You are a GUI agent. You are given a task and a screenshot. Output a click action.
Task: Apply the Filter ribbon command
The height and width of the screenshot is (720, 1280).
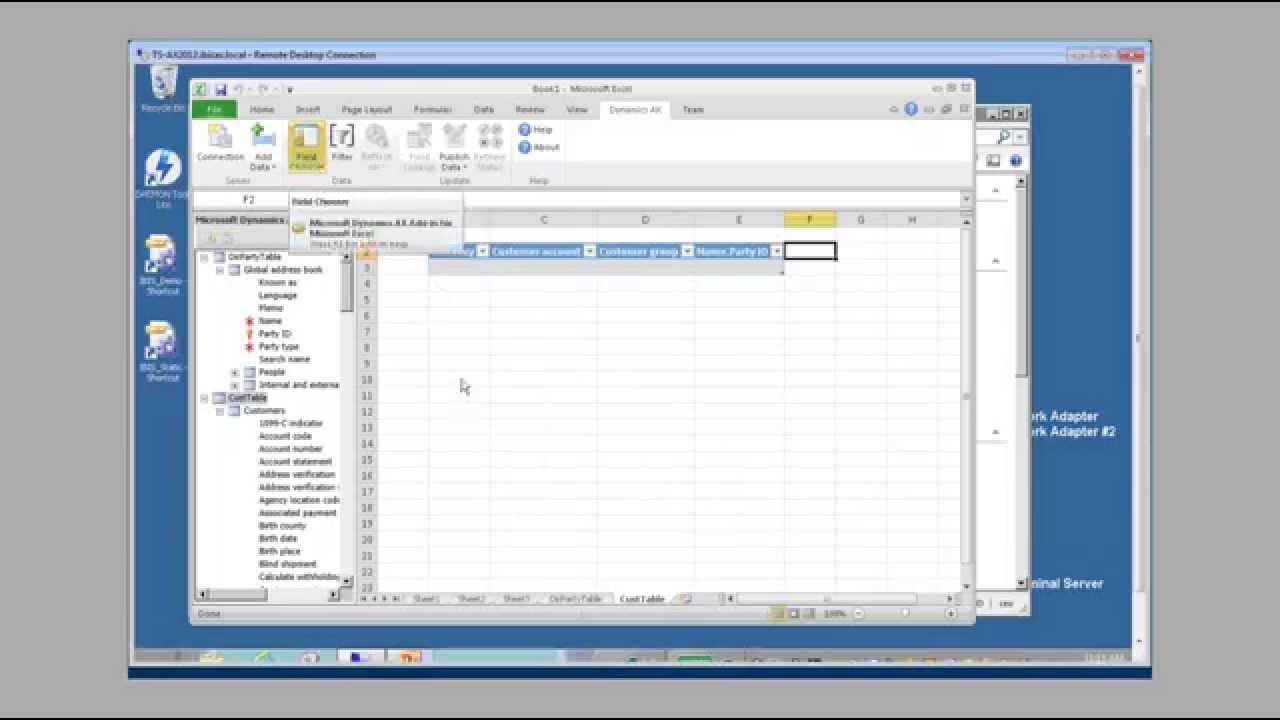(342, 143)
